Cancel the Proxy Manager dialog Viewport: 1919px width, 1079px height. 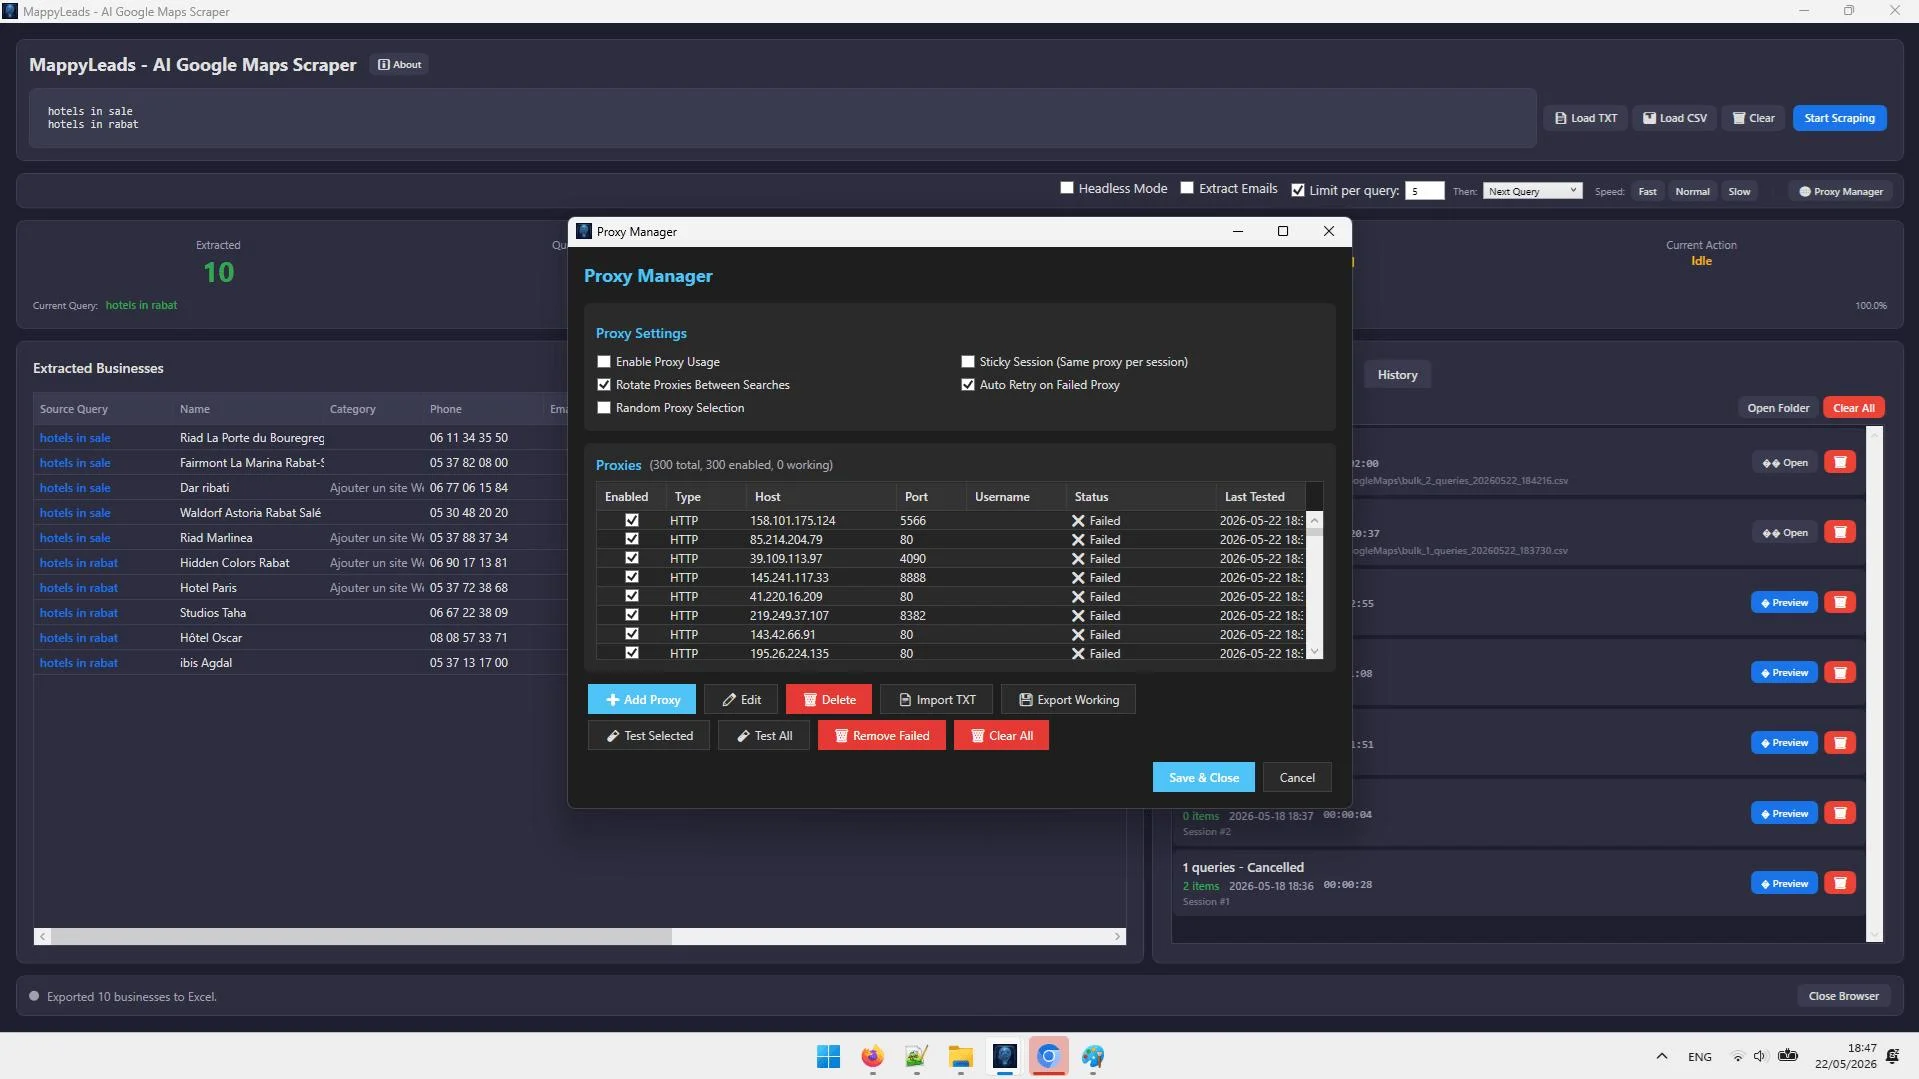coord(1297,777)
